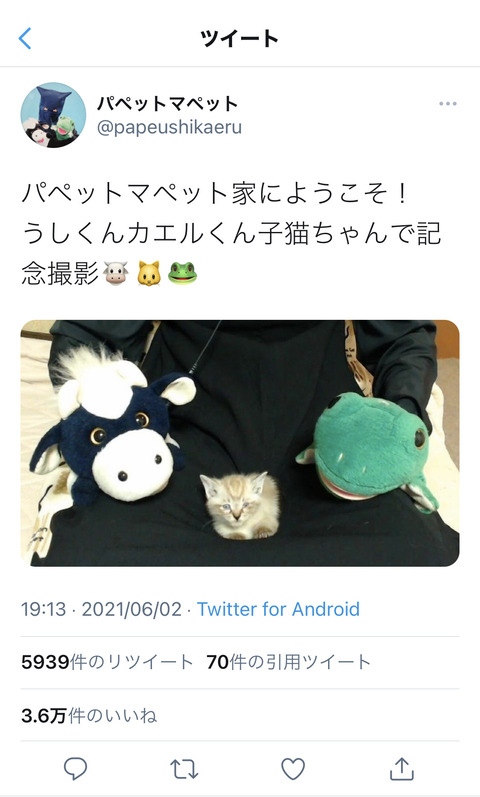Tap the share upload icon
Screen dimensions: 480x797
point(402,769)
